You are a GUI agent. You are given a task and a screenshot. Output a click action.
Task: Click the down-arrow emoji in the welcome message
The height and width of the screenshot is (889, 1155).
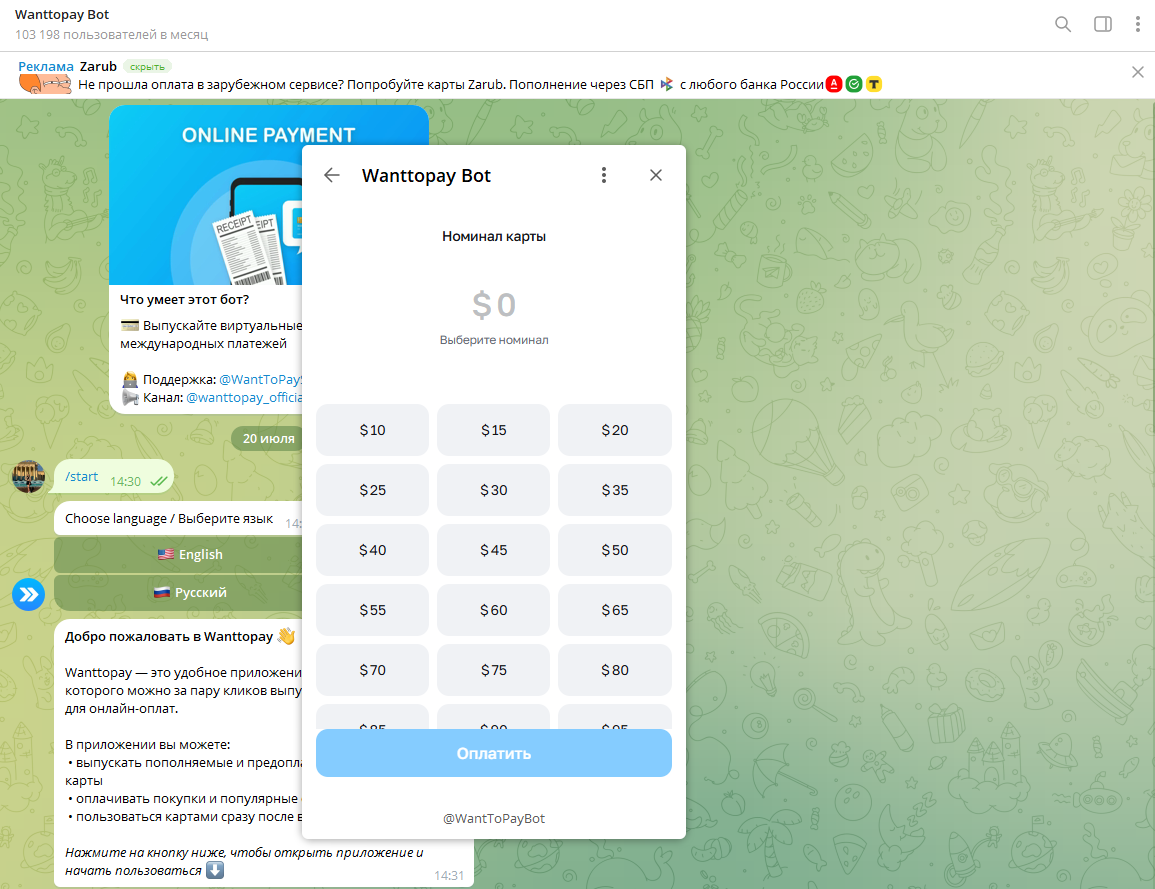point(214,870)
